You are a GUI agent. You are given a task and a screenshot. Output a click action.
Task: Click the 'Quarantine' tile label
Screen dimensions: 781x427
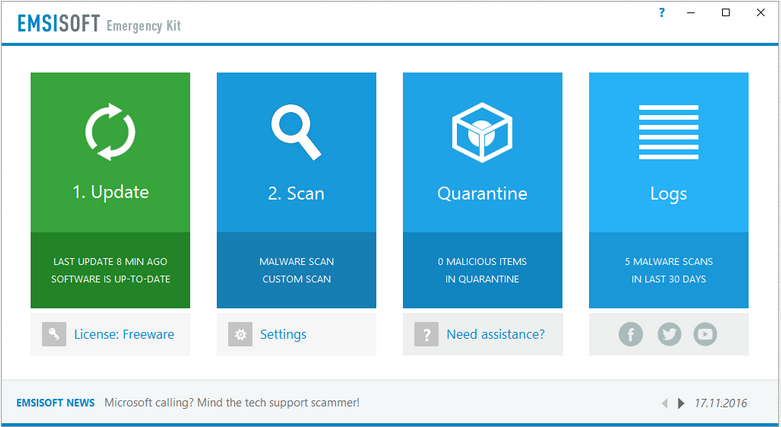point(482,193)
